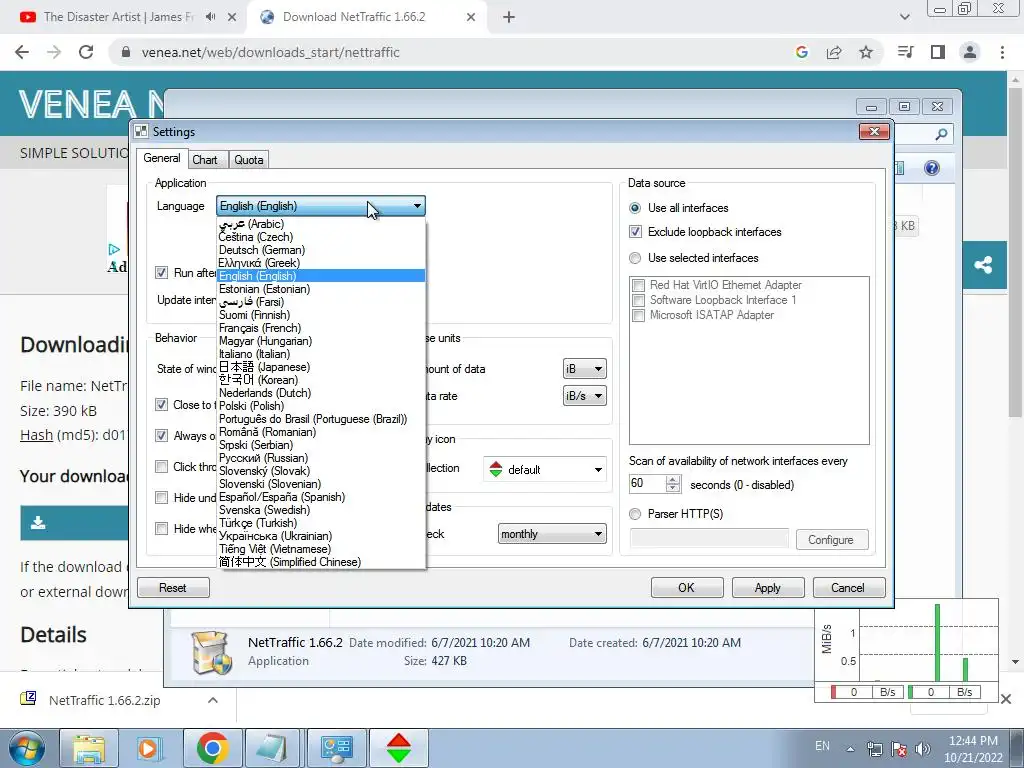Select Polski (Polish) language

pos(321,406)
